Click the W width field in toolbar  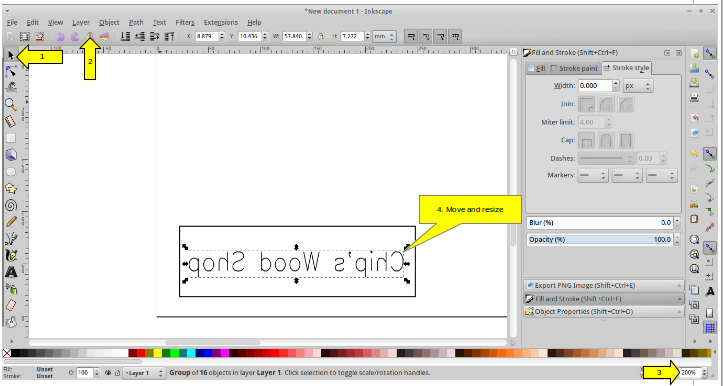[x=293, y=36]
